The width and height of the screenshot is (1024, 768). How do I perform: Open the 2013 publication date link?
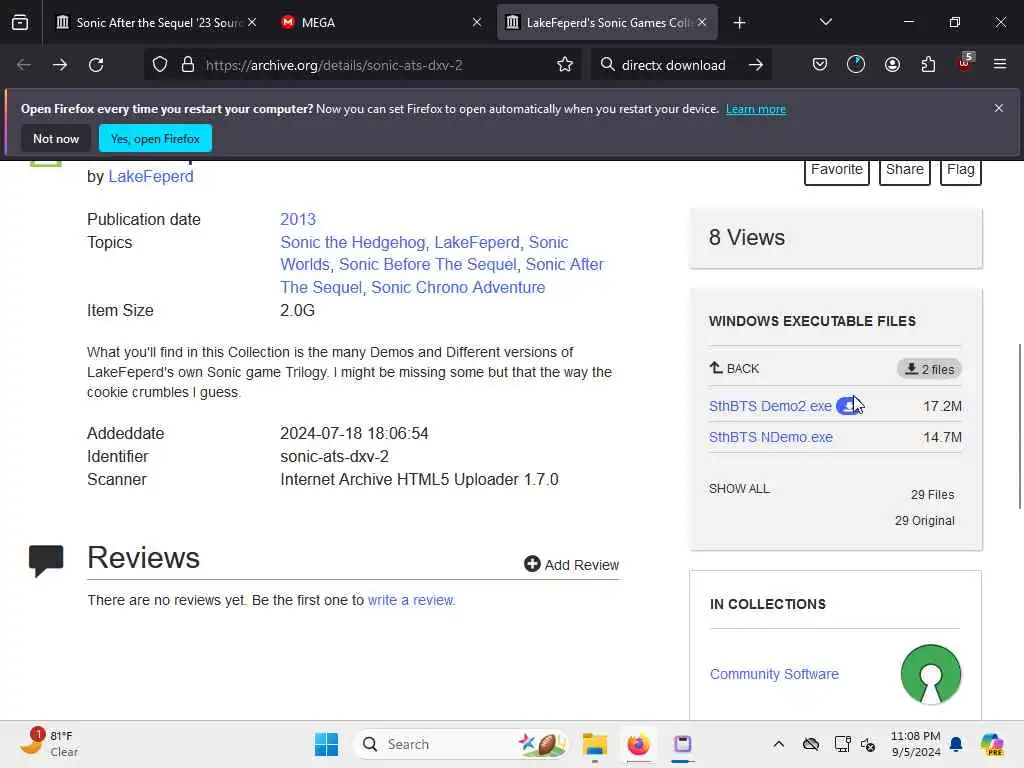[x=298, y=219]
